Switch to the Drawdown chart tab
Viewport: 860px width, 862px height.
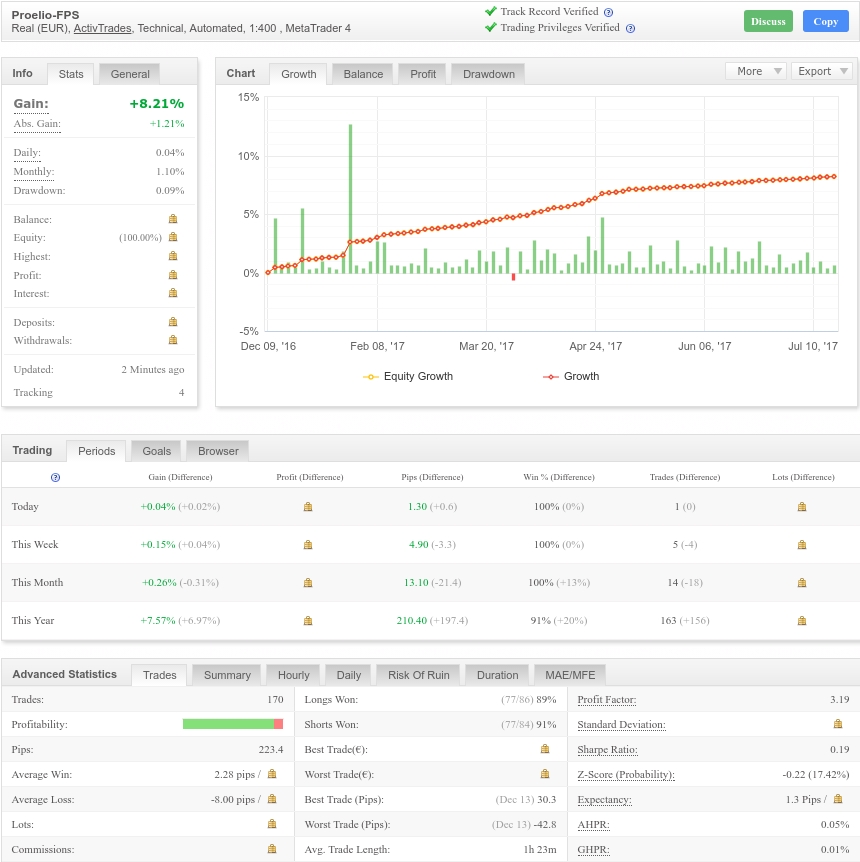tap(488, 74)
